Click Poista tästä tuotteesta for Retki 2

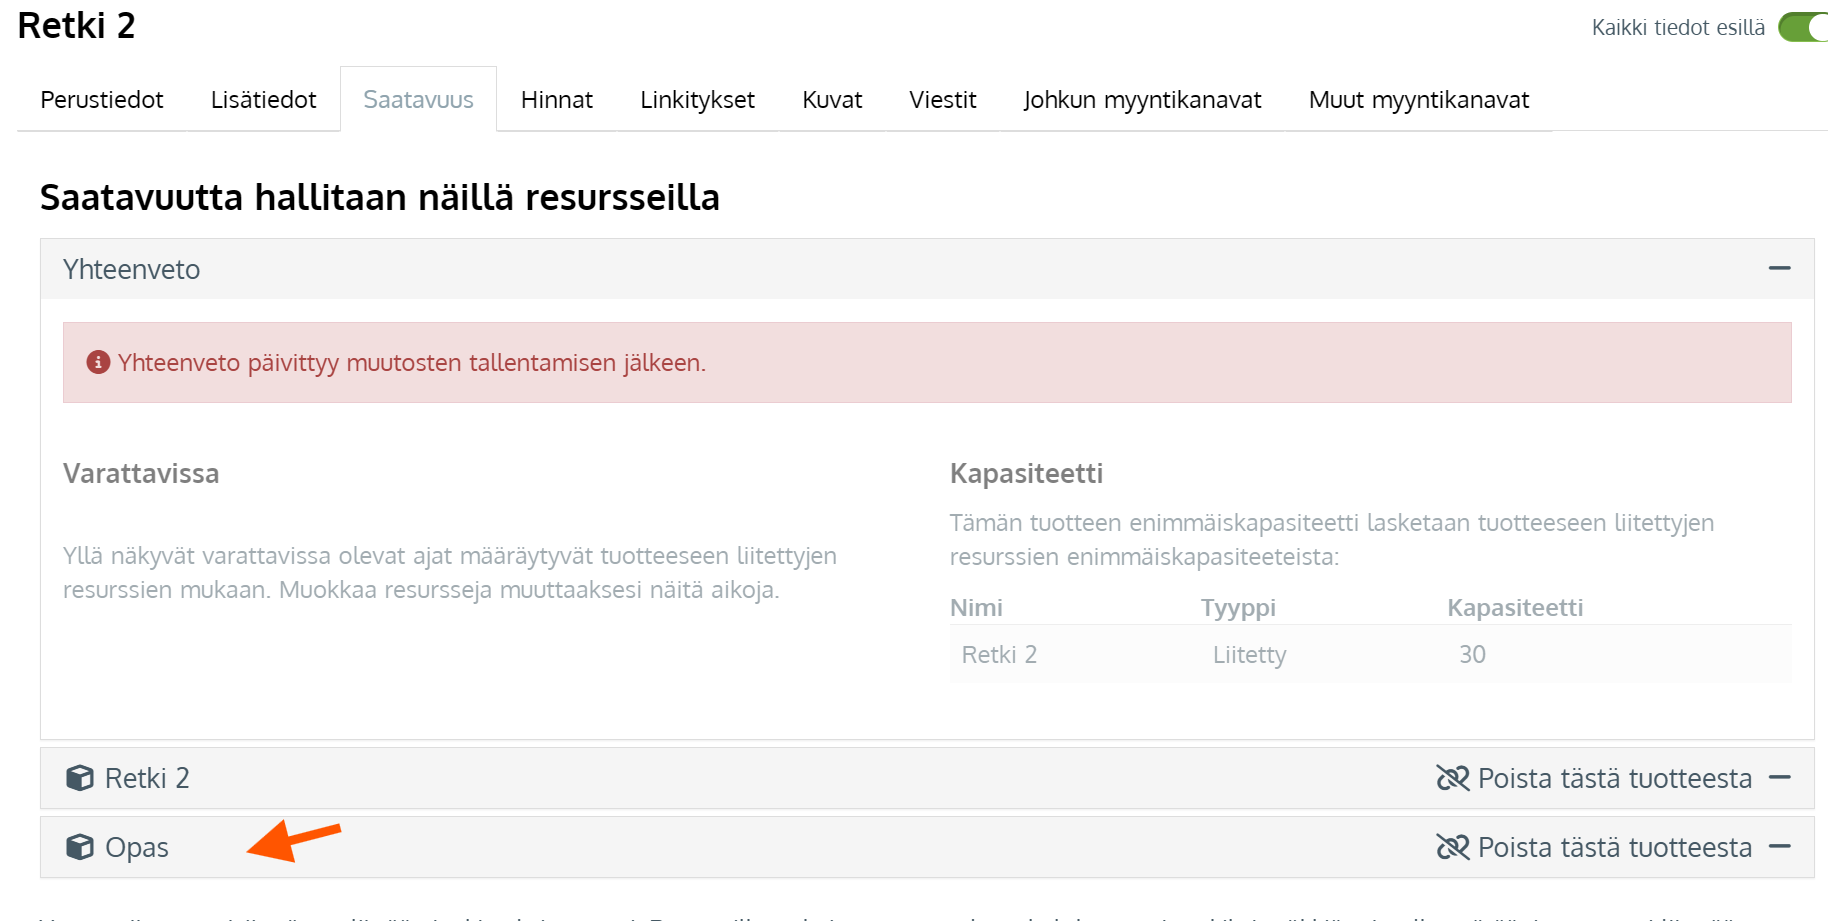click(1614, 778)
